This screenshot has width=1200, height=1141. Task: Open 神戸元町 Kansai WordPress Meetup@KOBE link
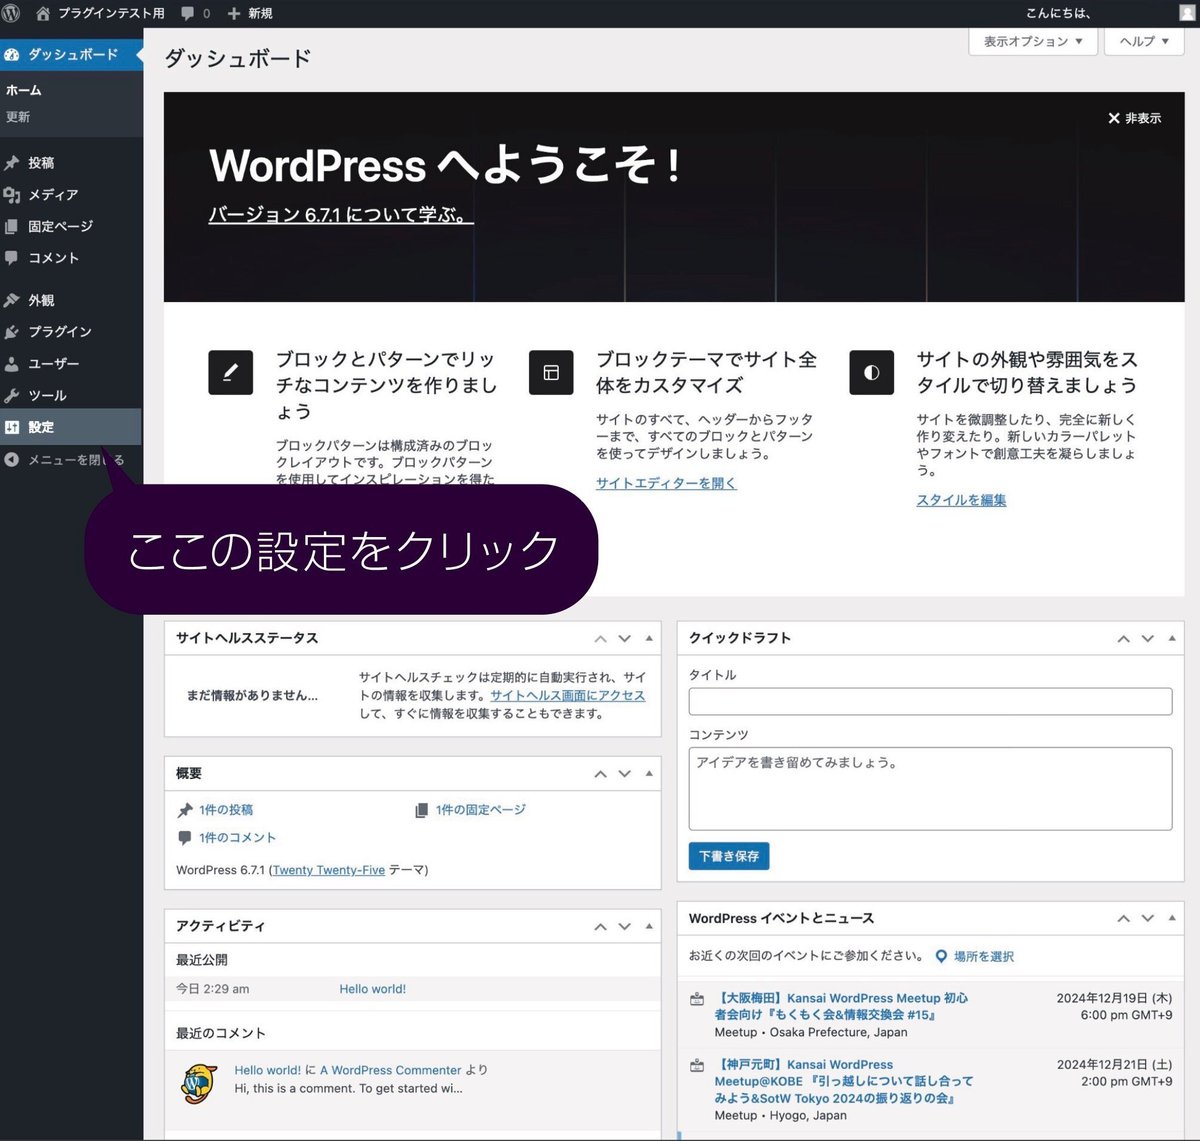844,1082
